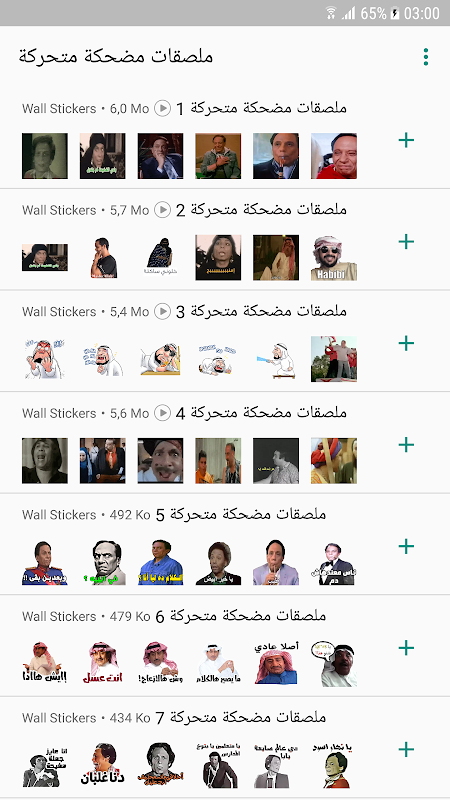This screenshot has width=450, height=800.
Task: Tap the Wall Stickers 5,4 Mo label
Action: (x=85, y=312)
